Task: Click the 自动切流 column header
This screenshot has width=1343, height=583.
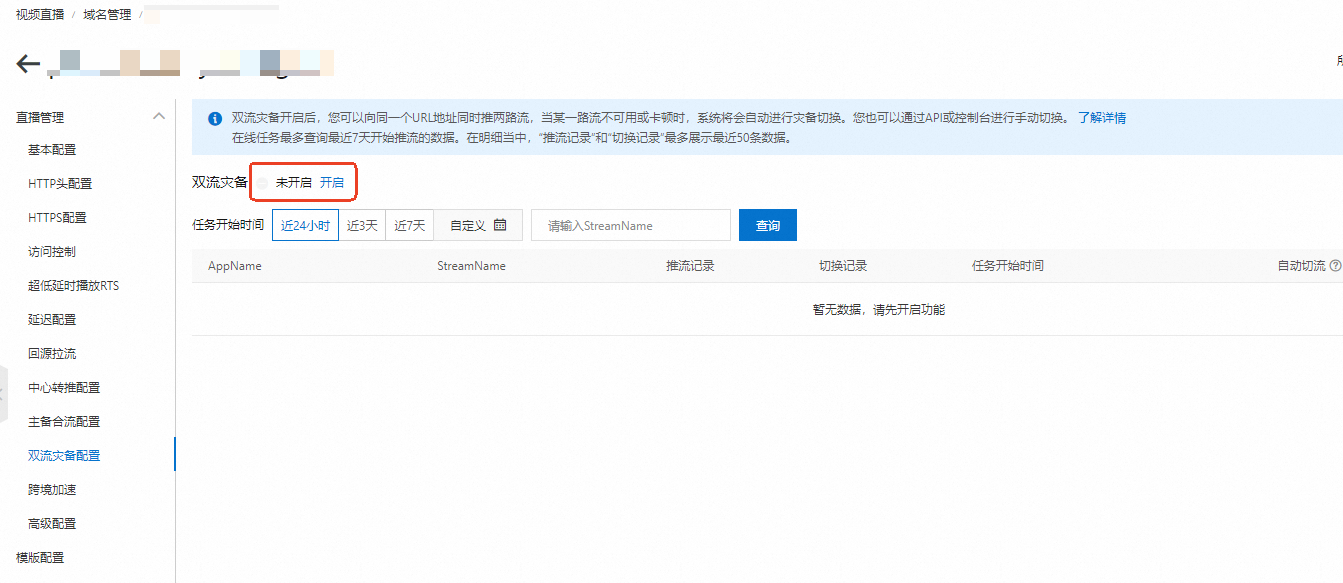Action: tap(1302, 266)
